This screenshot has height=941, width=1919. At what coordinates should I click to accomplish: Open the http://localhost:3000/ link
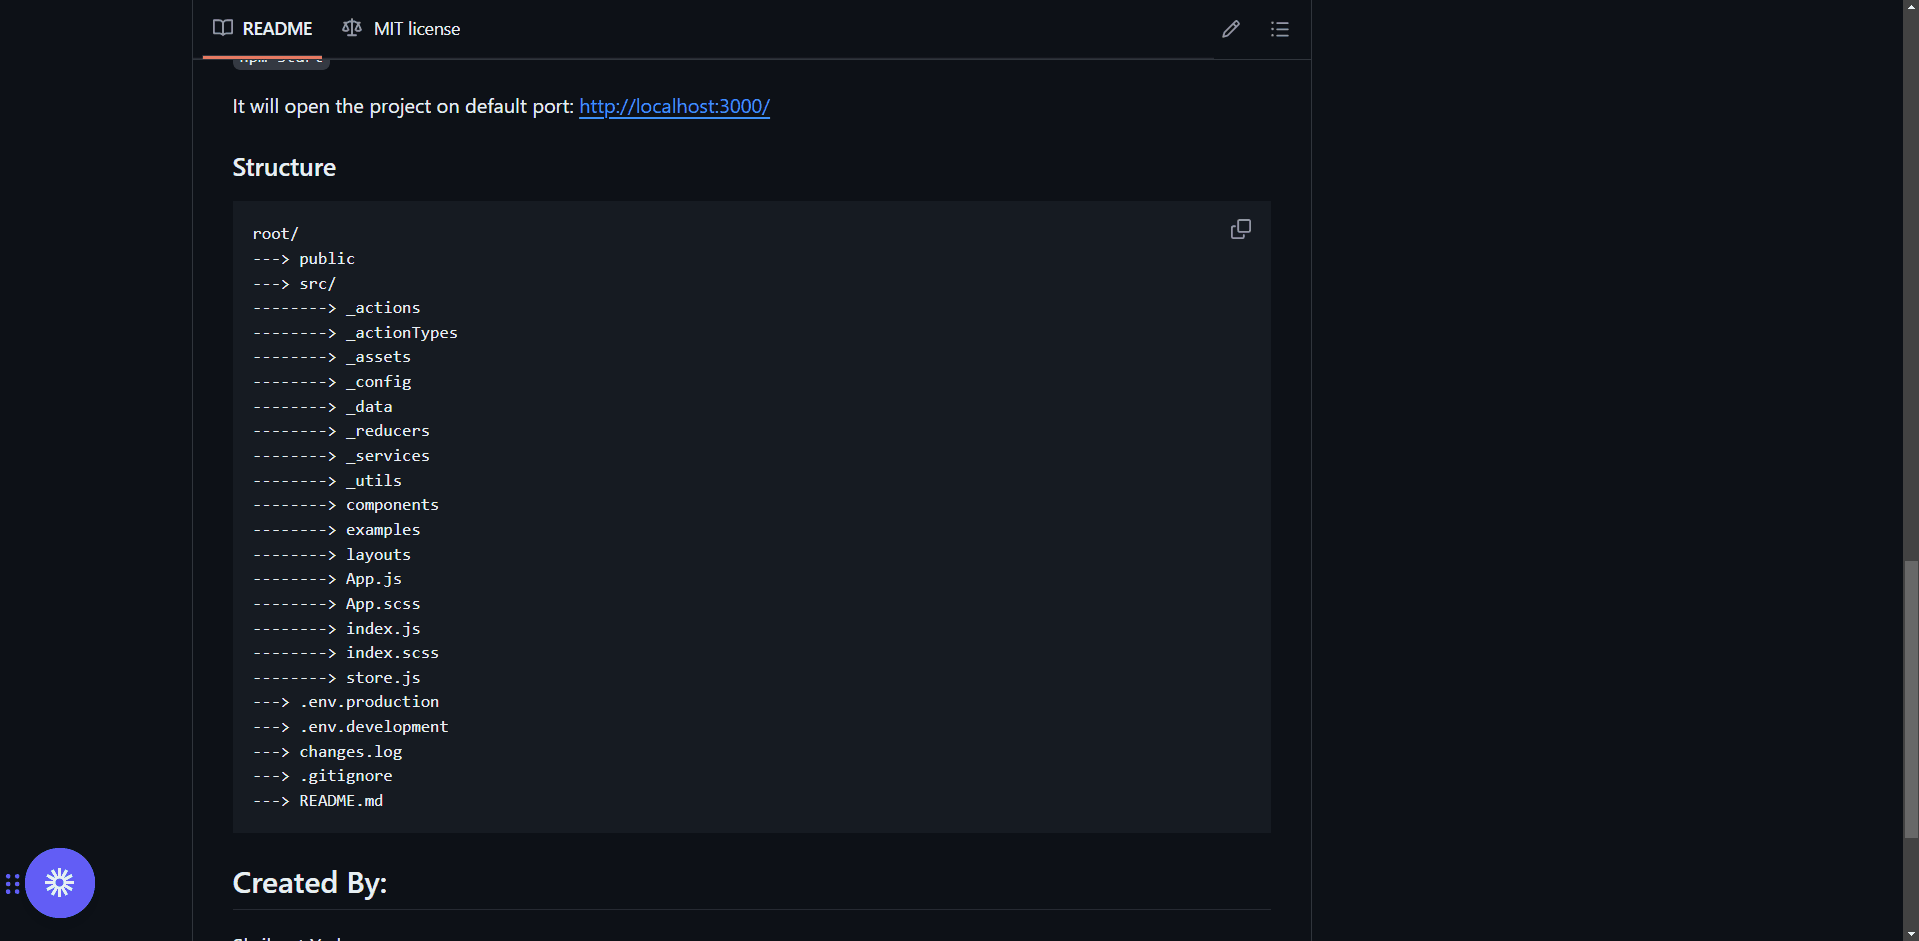point(674,106)
